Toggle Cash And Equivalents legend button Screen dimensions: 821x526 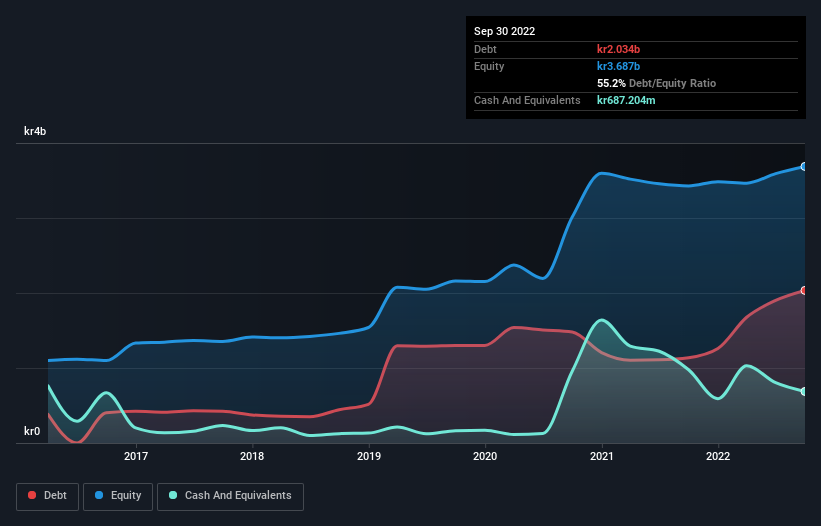point(230,496)
